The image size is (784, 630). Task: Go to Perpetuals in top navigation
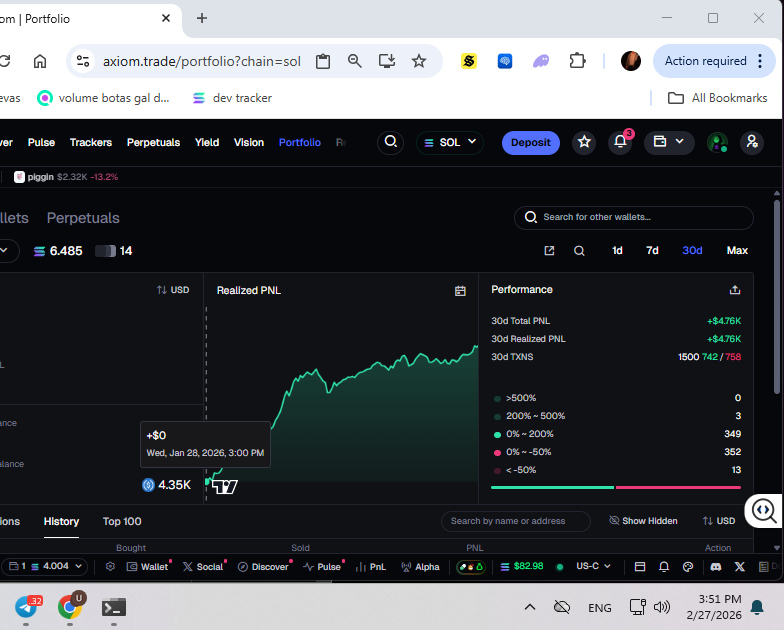(x=153, y=142)
